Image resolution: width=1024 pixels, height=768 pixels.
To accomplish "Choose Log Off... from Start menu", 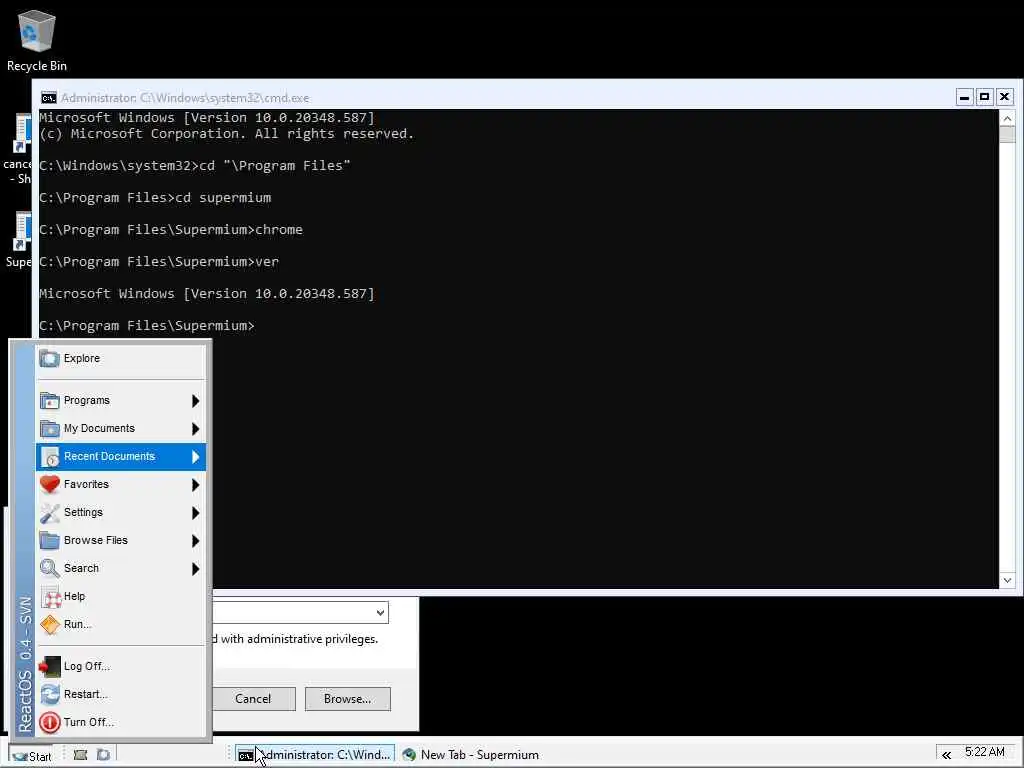I will tap(121, 666).
